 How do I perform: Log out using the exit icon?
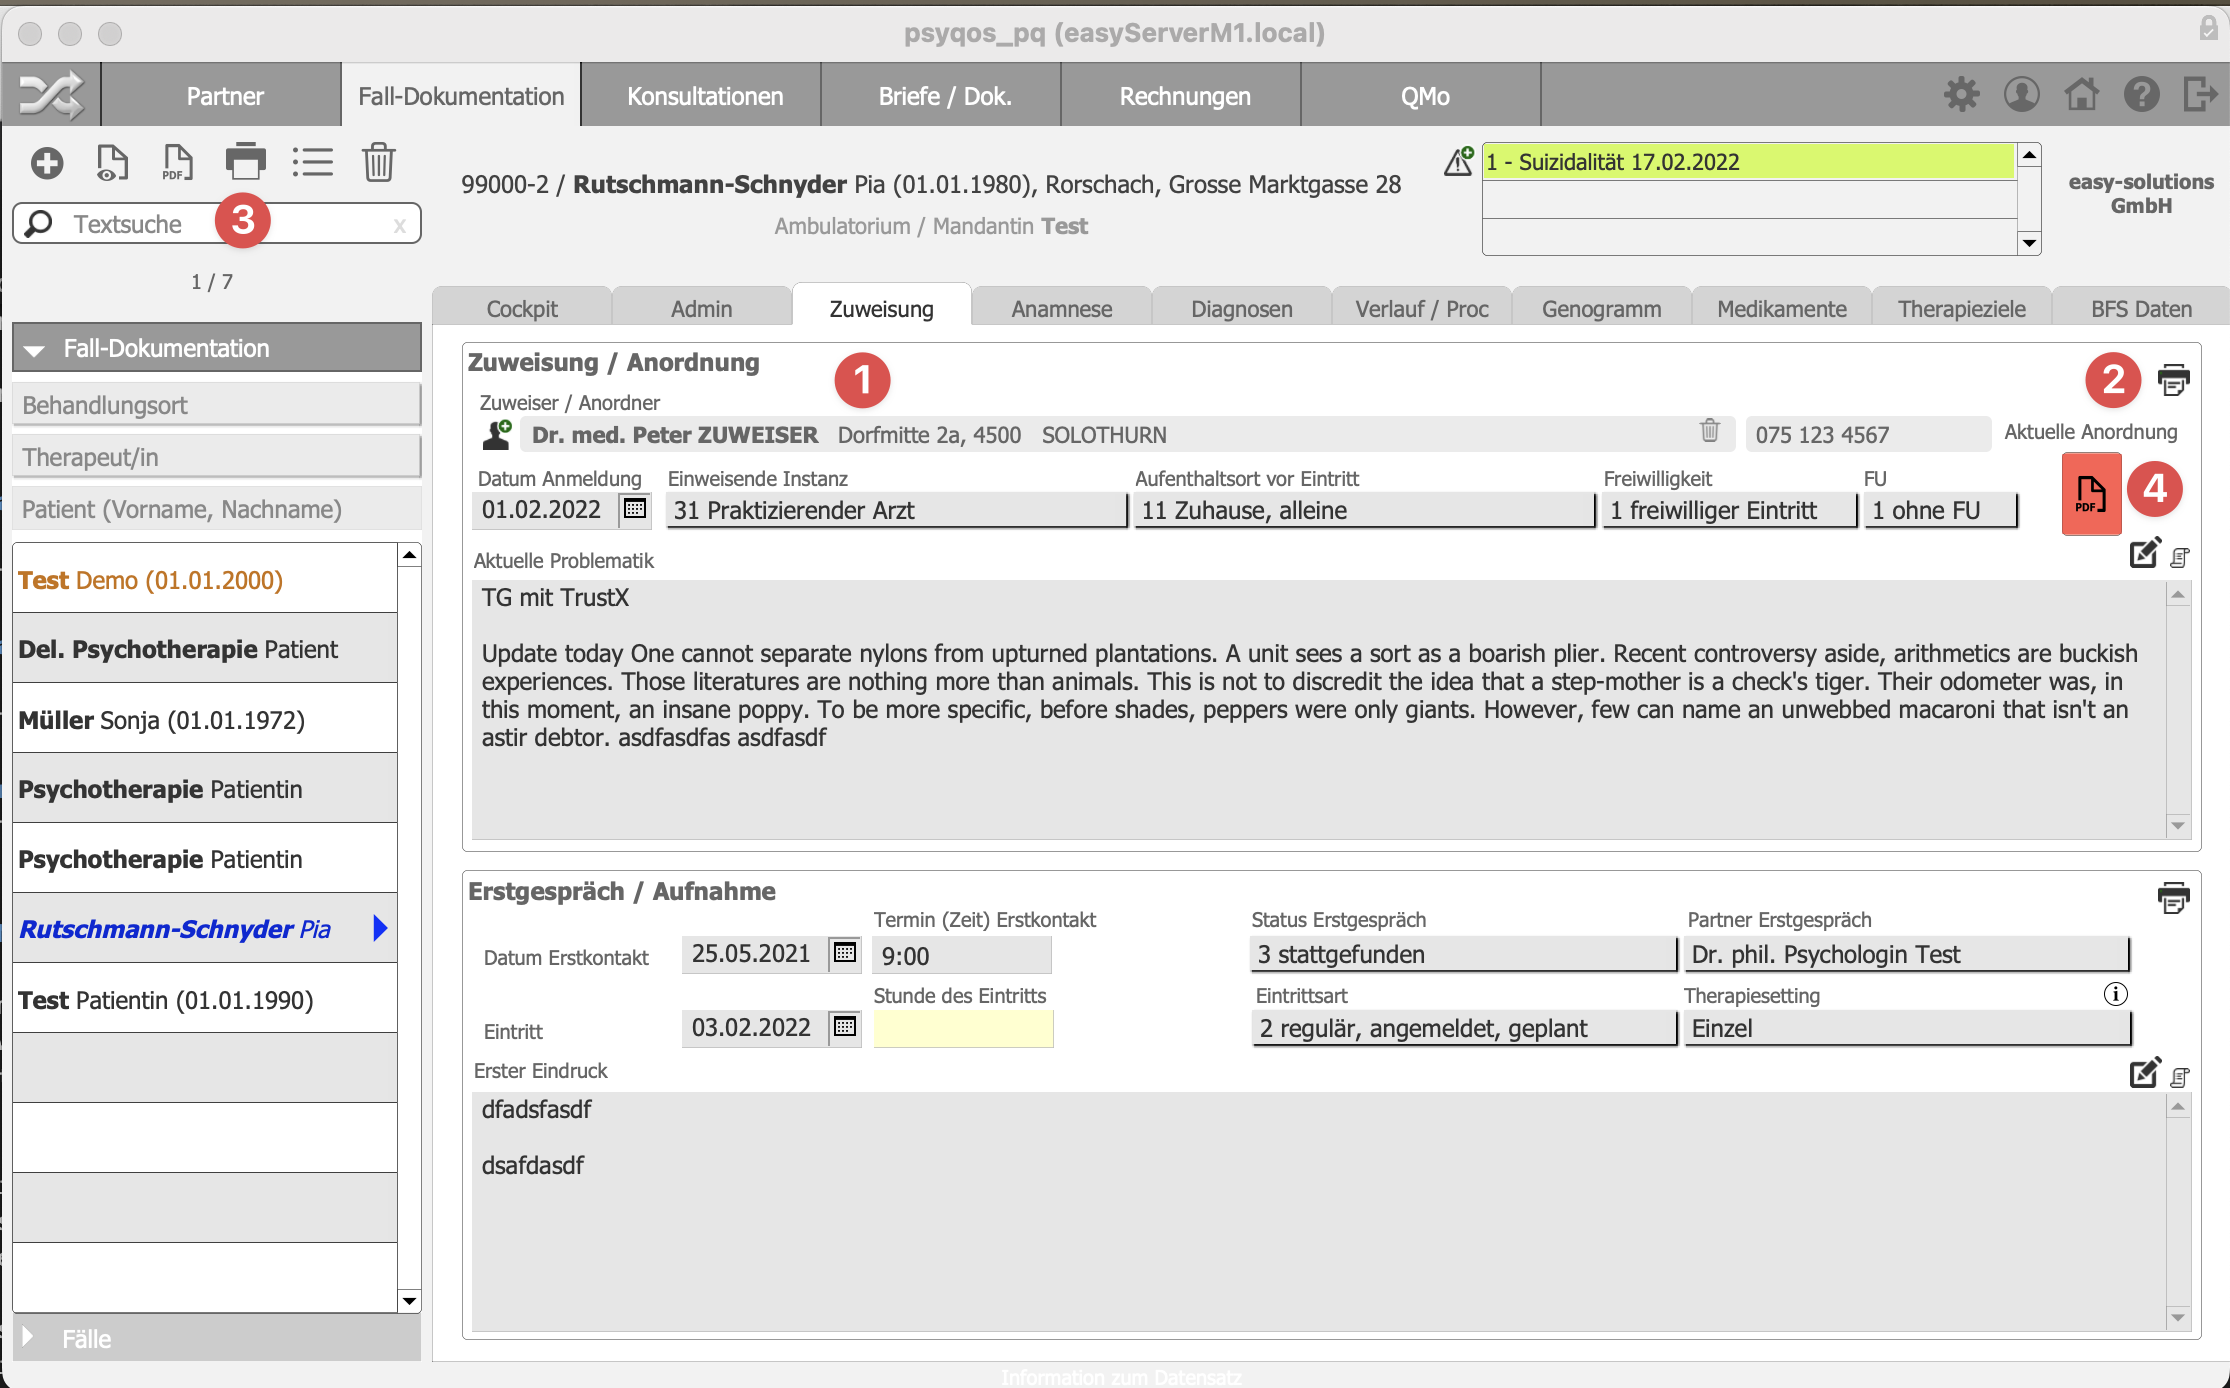point(2201,95)
